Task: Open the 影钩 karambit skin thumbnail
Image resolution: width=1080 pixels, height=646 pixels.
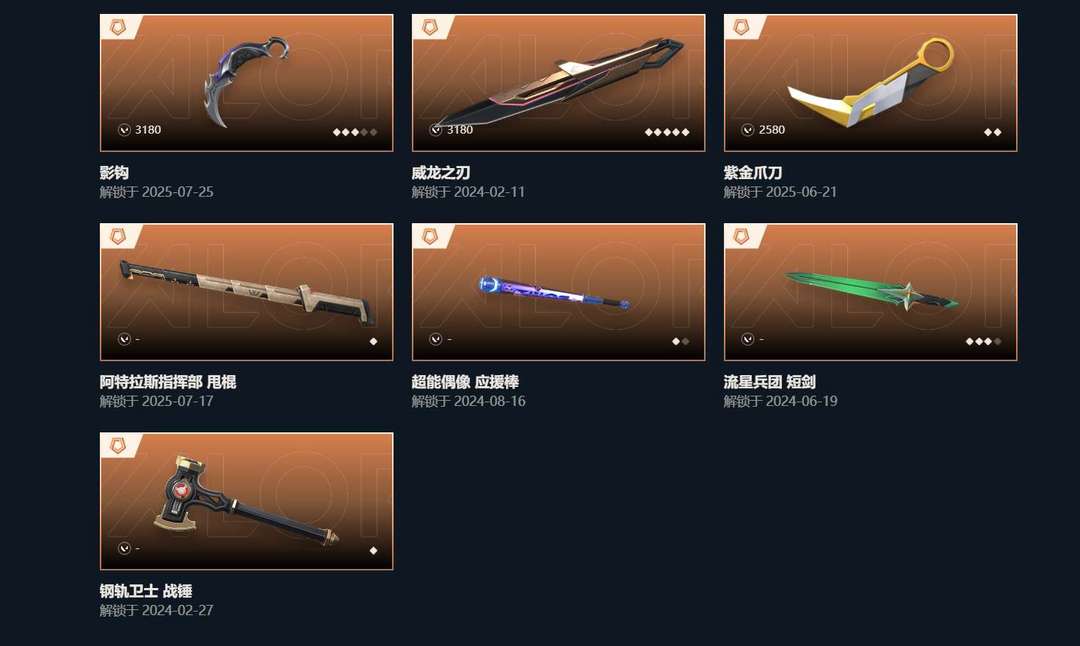Action: [247, 83]
